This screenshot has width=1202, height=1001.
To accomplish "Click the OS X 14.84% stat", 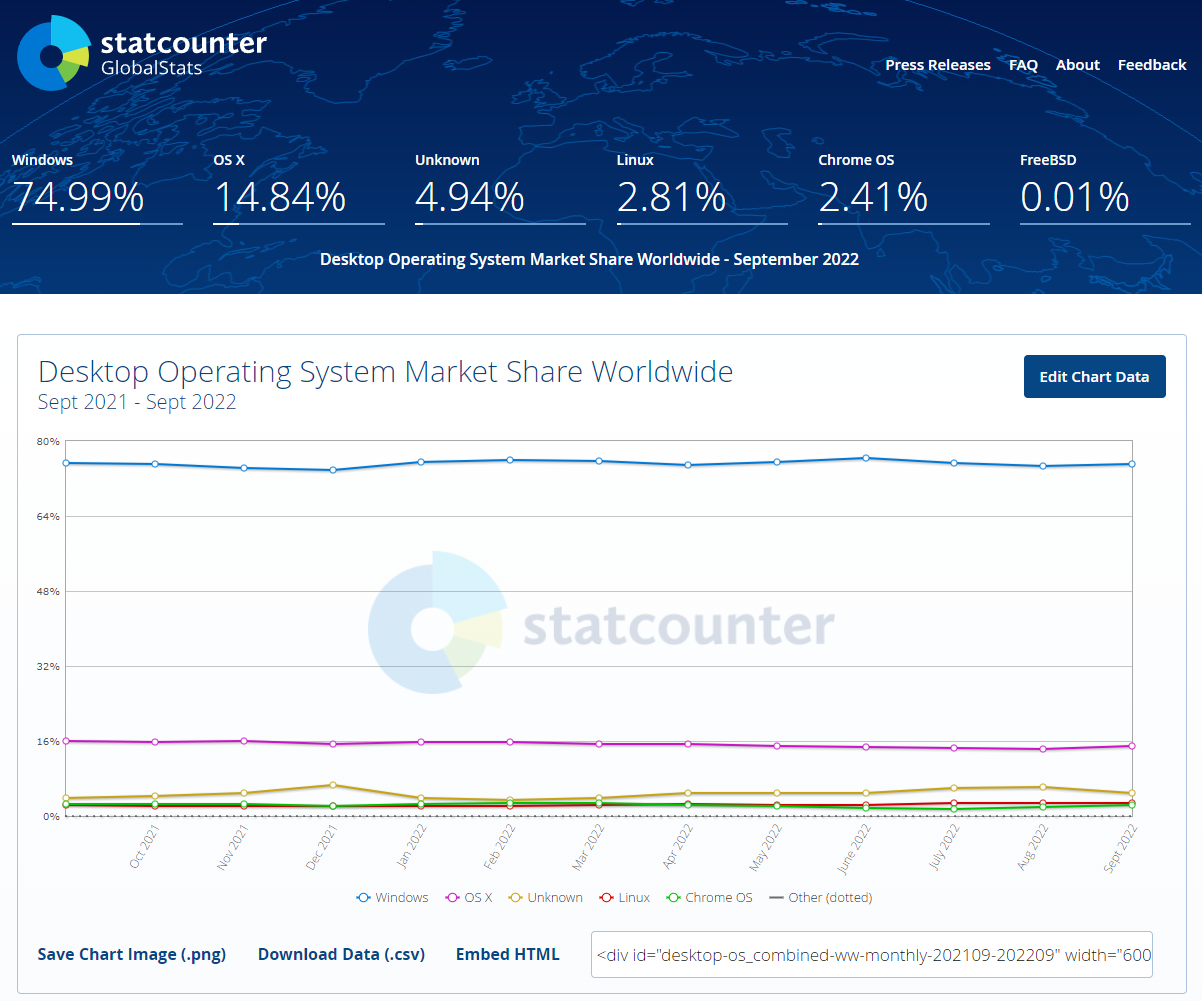I will [298, 188].
